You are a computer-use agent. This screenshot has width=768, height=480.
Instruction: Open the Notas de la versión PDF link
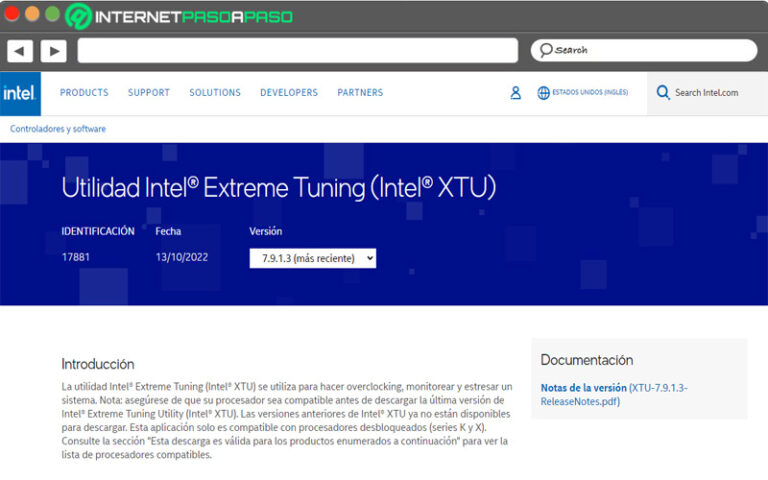pyautogui.click(x=614, y=394)
